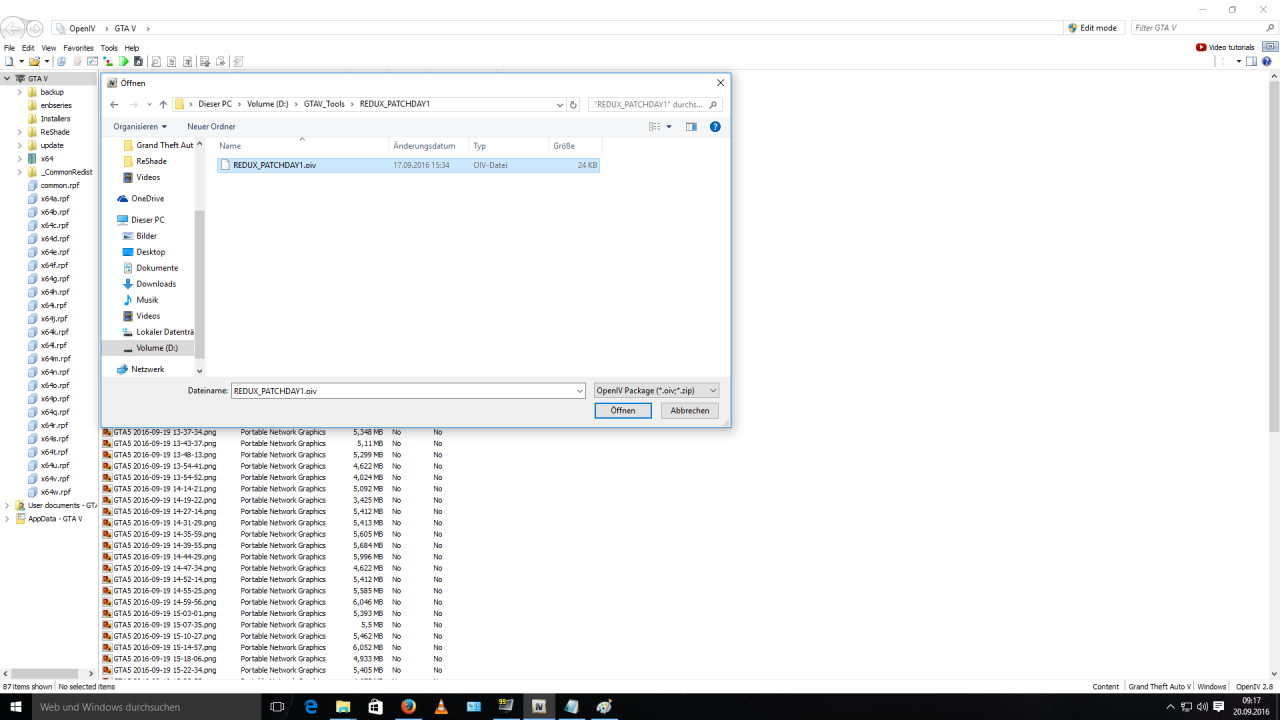Screen dimensions: 1280x720
Task: Click the OpenIV taskbar icon
Action: 539,706
